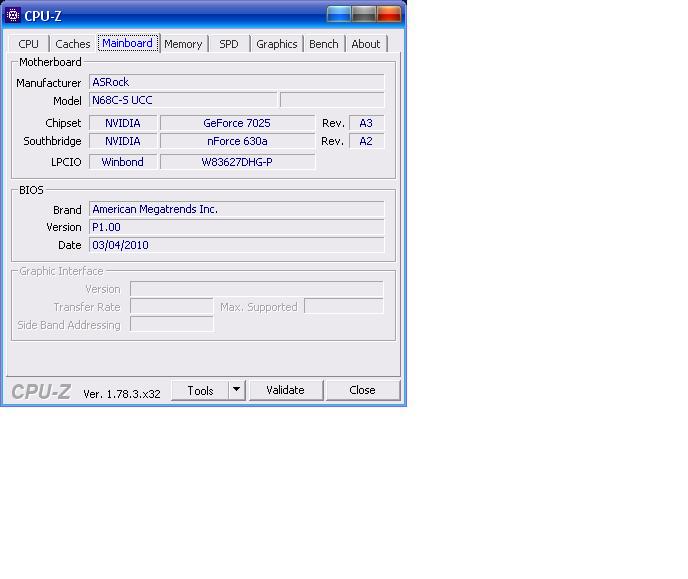Screen dimensions: 688x579
Task: Switch to the SPD tab
Action: tap(229, 44)
